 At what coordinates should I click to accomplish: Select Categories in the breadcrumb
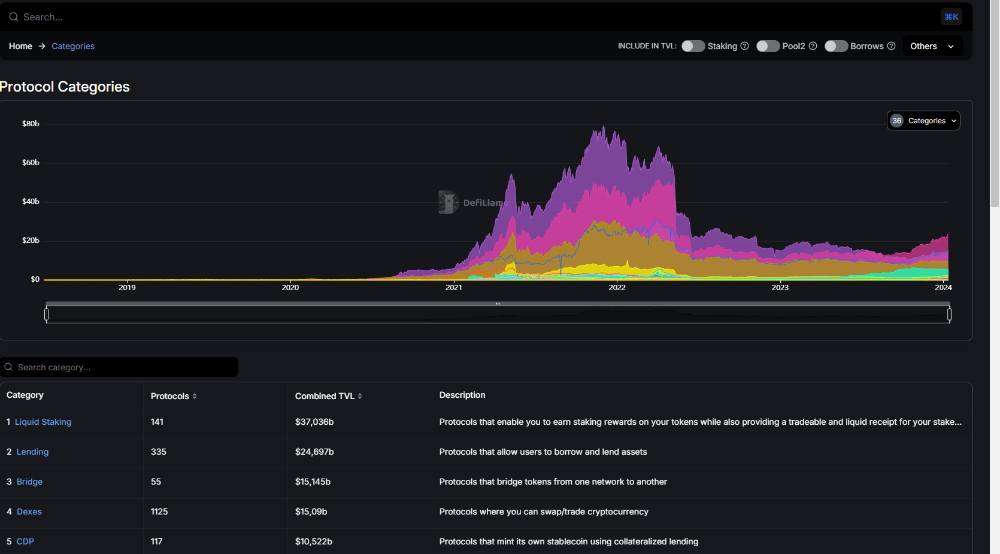click(73, 46)
